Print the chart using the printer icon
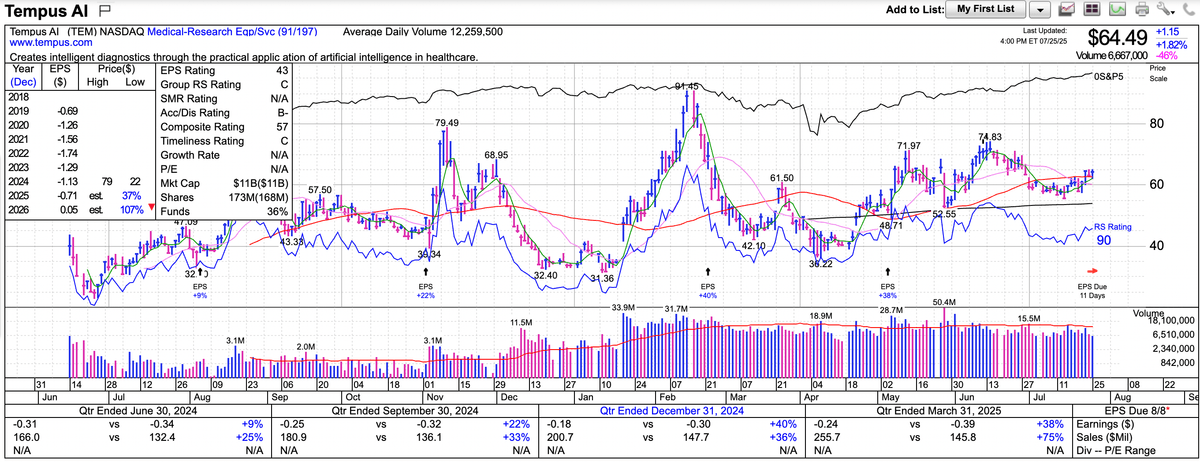The height and width of the screenshot is (462, 1200). [x=1141, y=9]
